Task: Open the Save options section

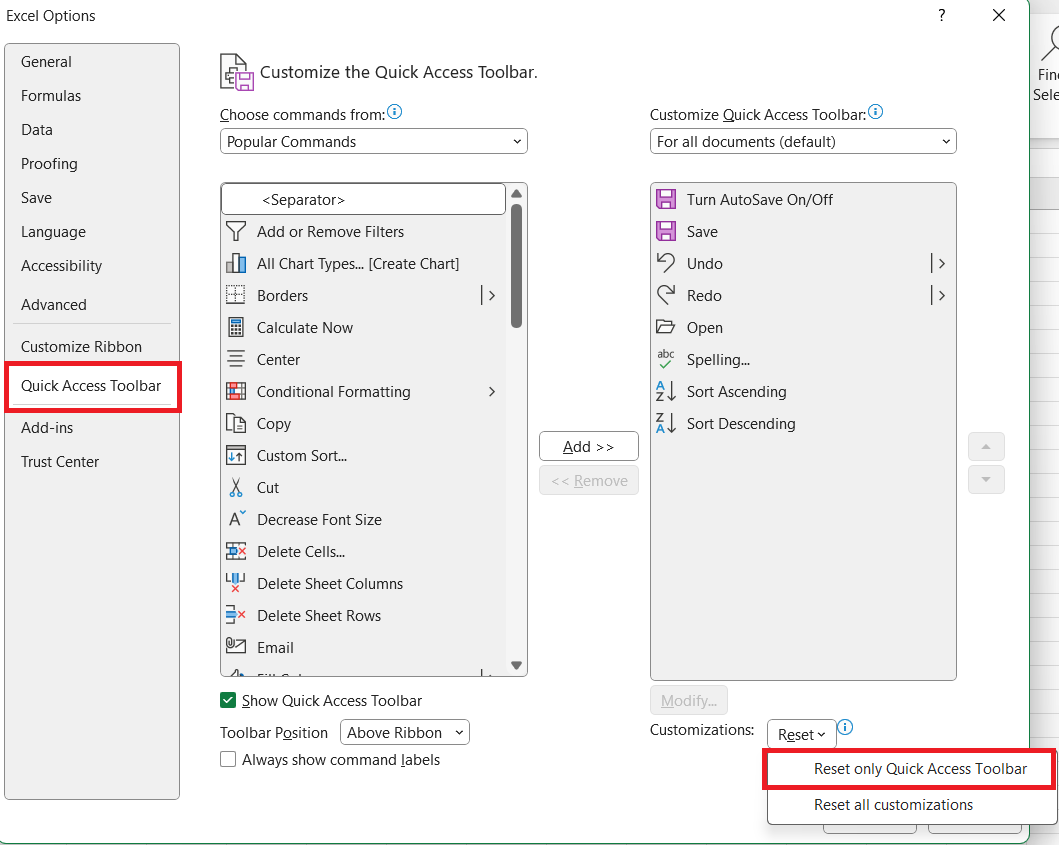Action: coord(92,198)
